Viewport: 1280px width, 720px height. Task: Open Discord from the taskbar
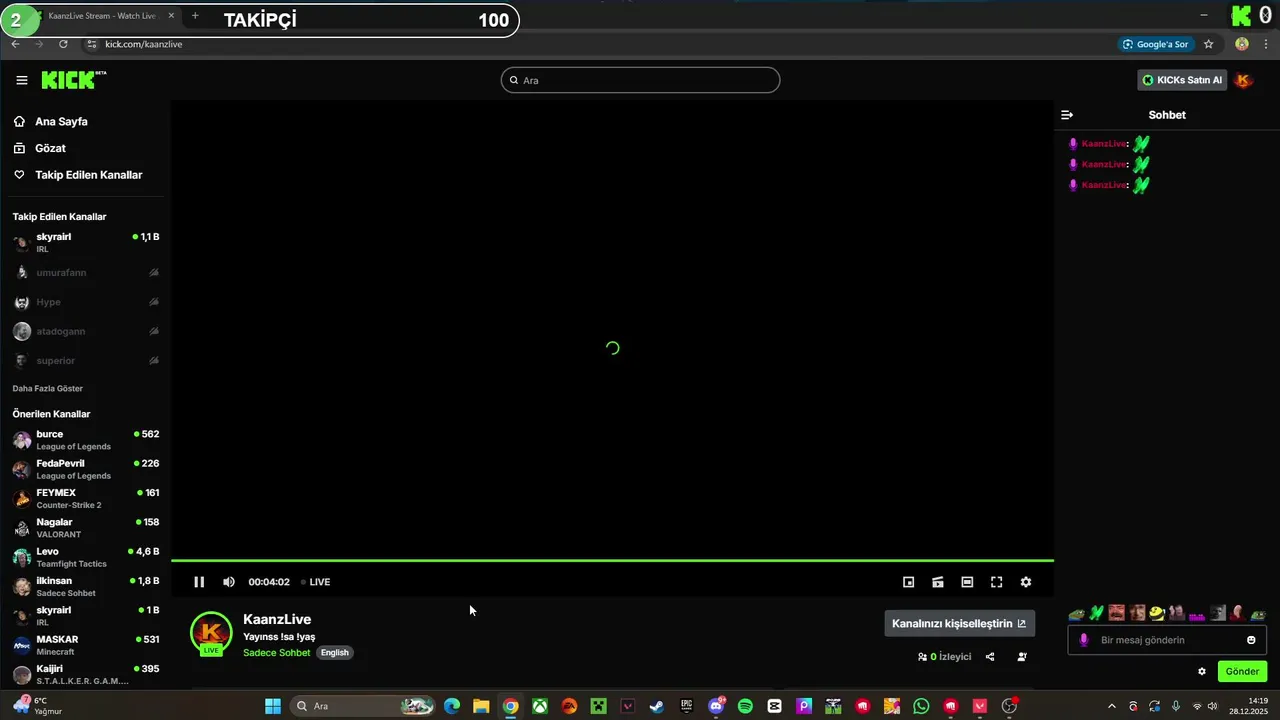pos(716,706)
